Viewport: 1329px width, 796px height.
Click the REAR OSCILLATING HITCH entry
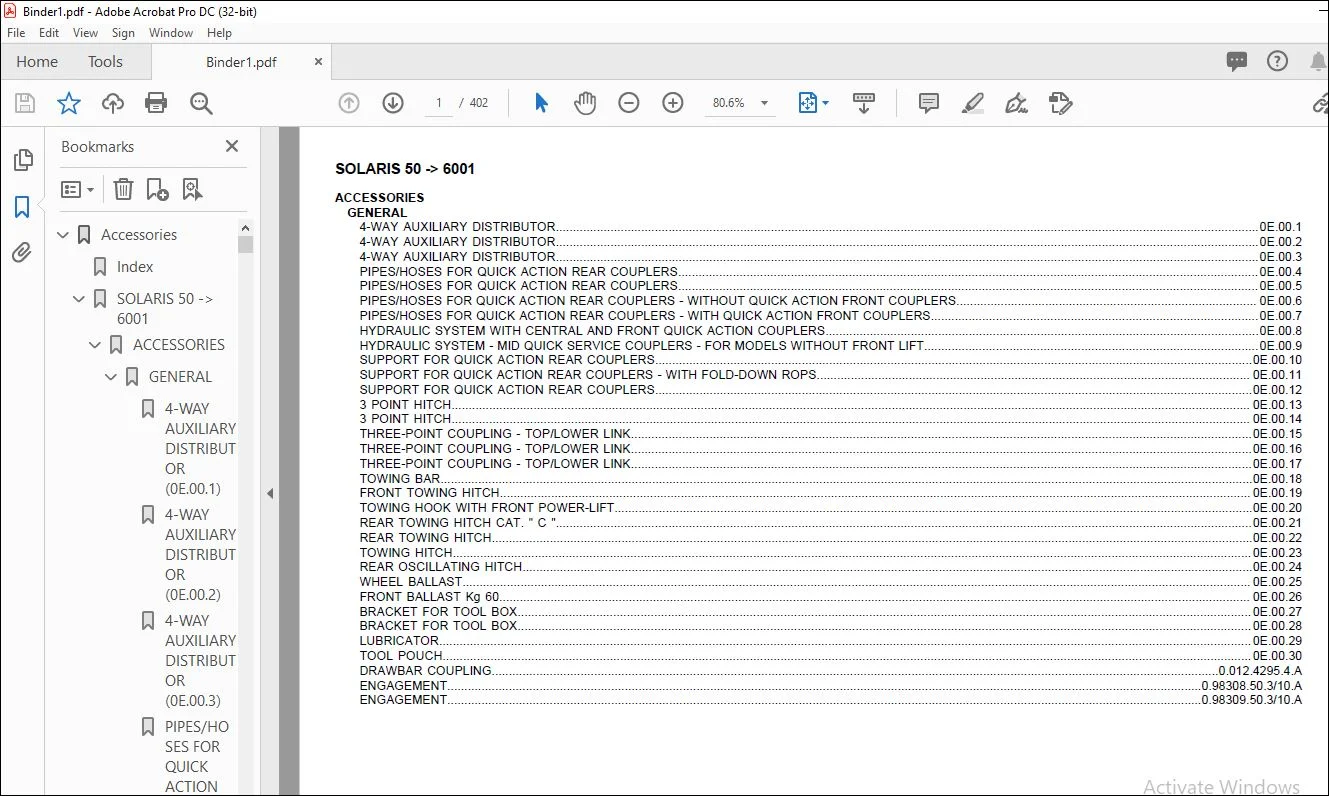pos(830,567)
